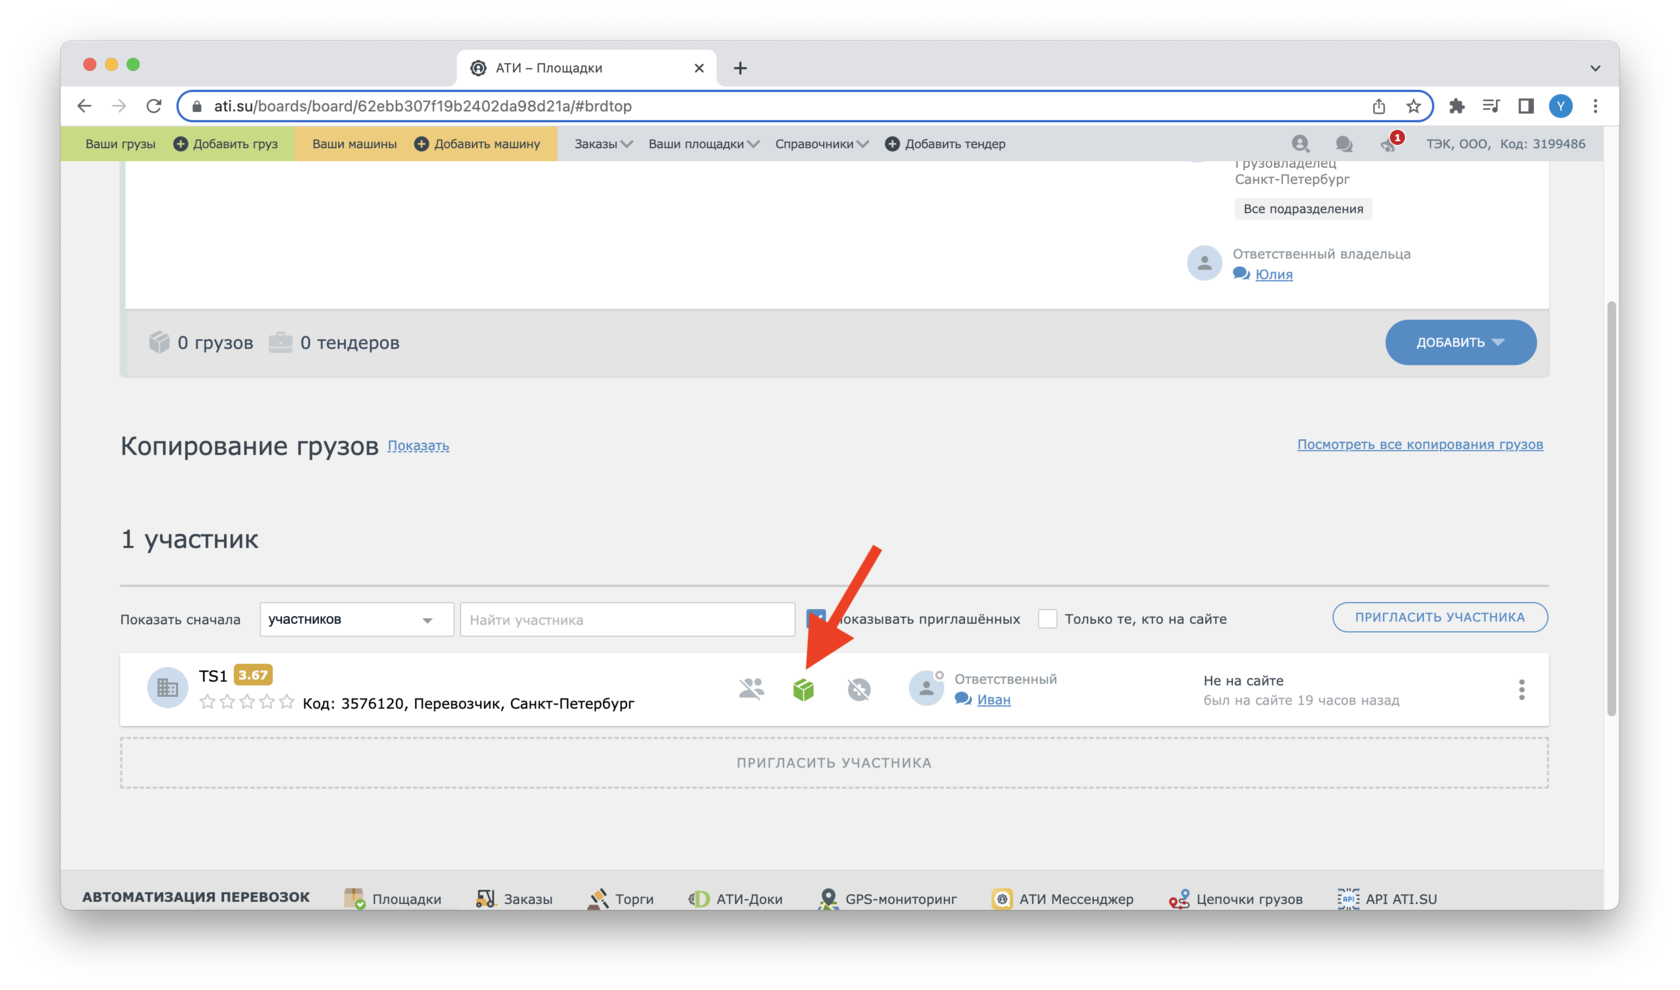Click the Ответственный person avatar in TS1 row
The image size is (1680, 990).
click(926, 688)
